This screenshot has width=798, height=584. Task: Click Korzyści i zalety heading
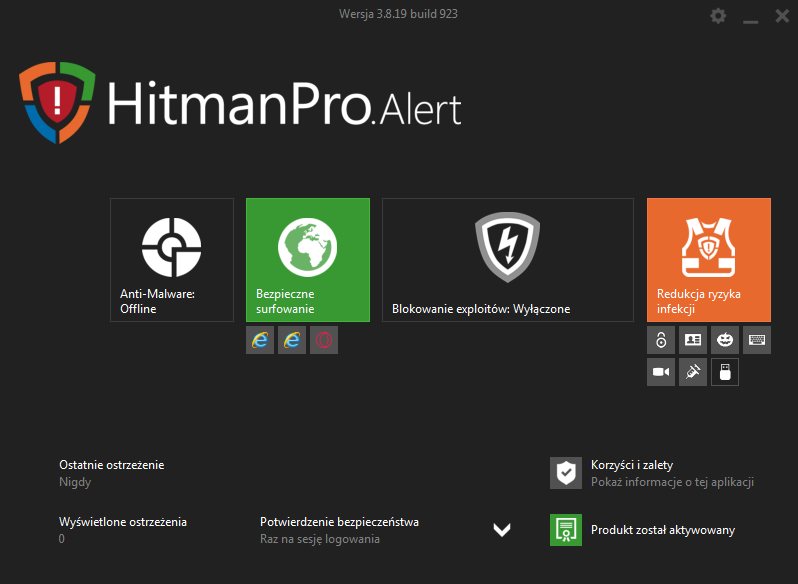pyautogui.click(x=632, y=465)
